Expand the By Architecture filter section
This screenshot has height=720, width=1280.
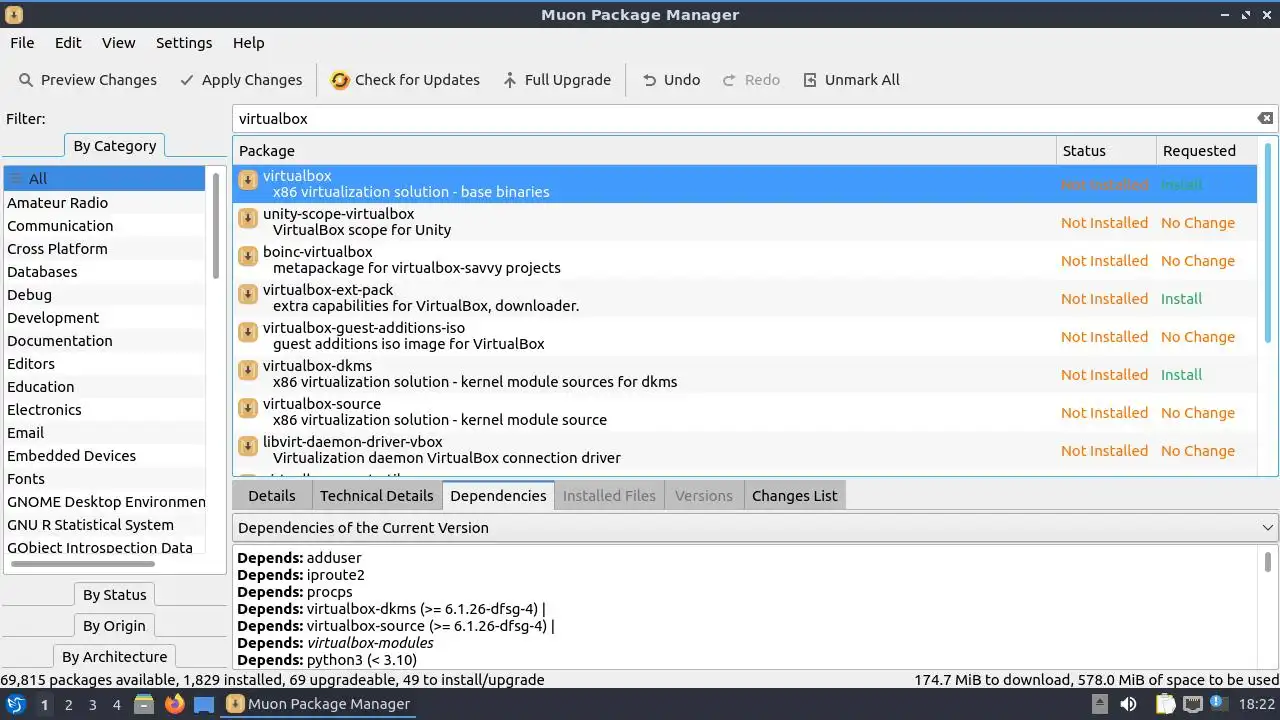114,657
